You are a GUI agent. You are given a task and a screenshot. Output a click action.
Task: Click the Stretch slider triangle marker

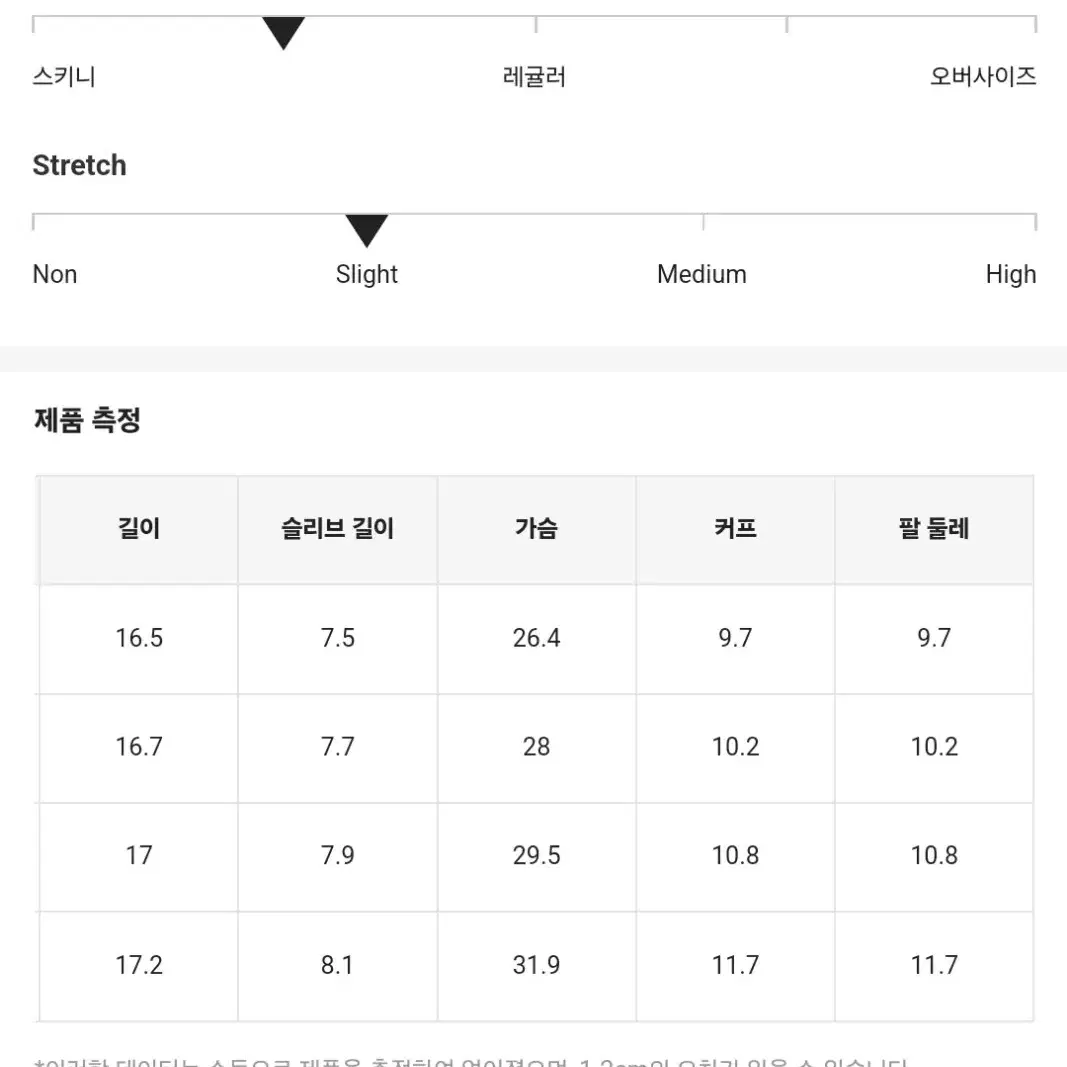[366, 231]
